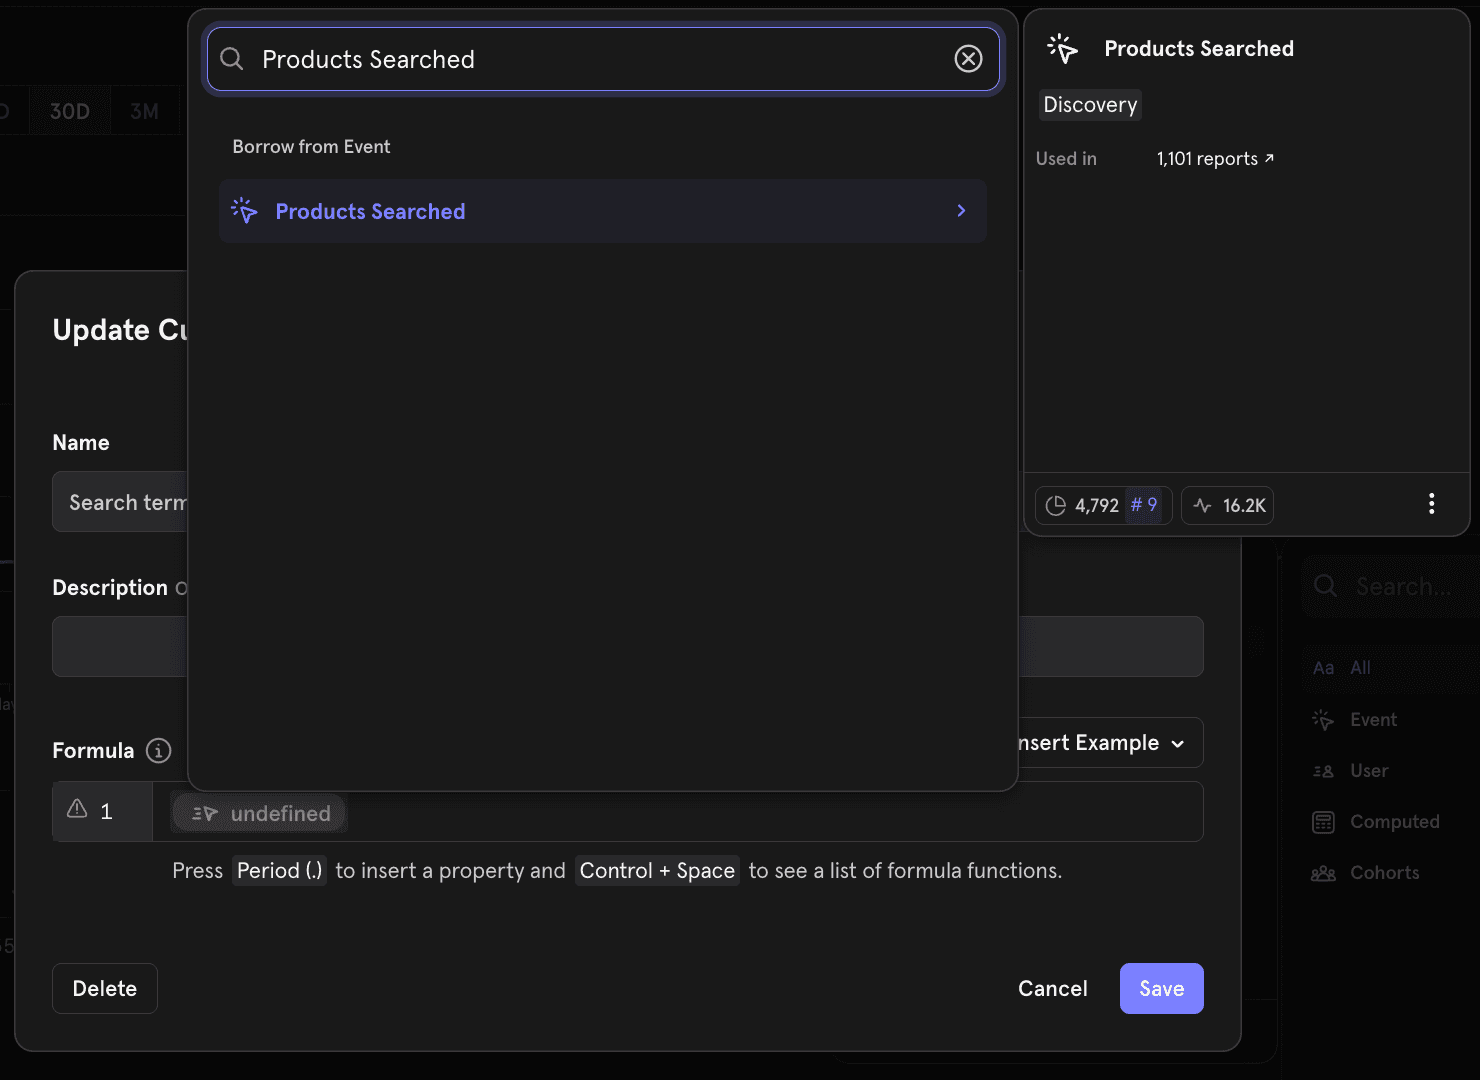Screen dimensions: 1480x1080
Task: Cancel the custom property update
Action: pyautogui.click(x=1052, y=989)
